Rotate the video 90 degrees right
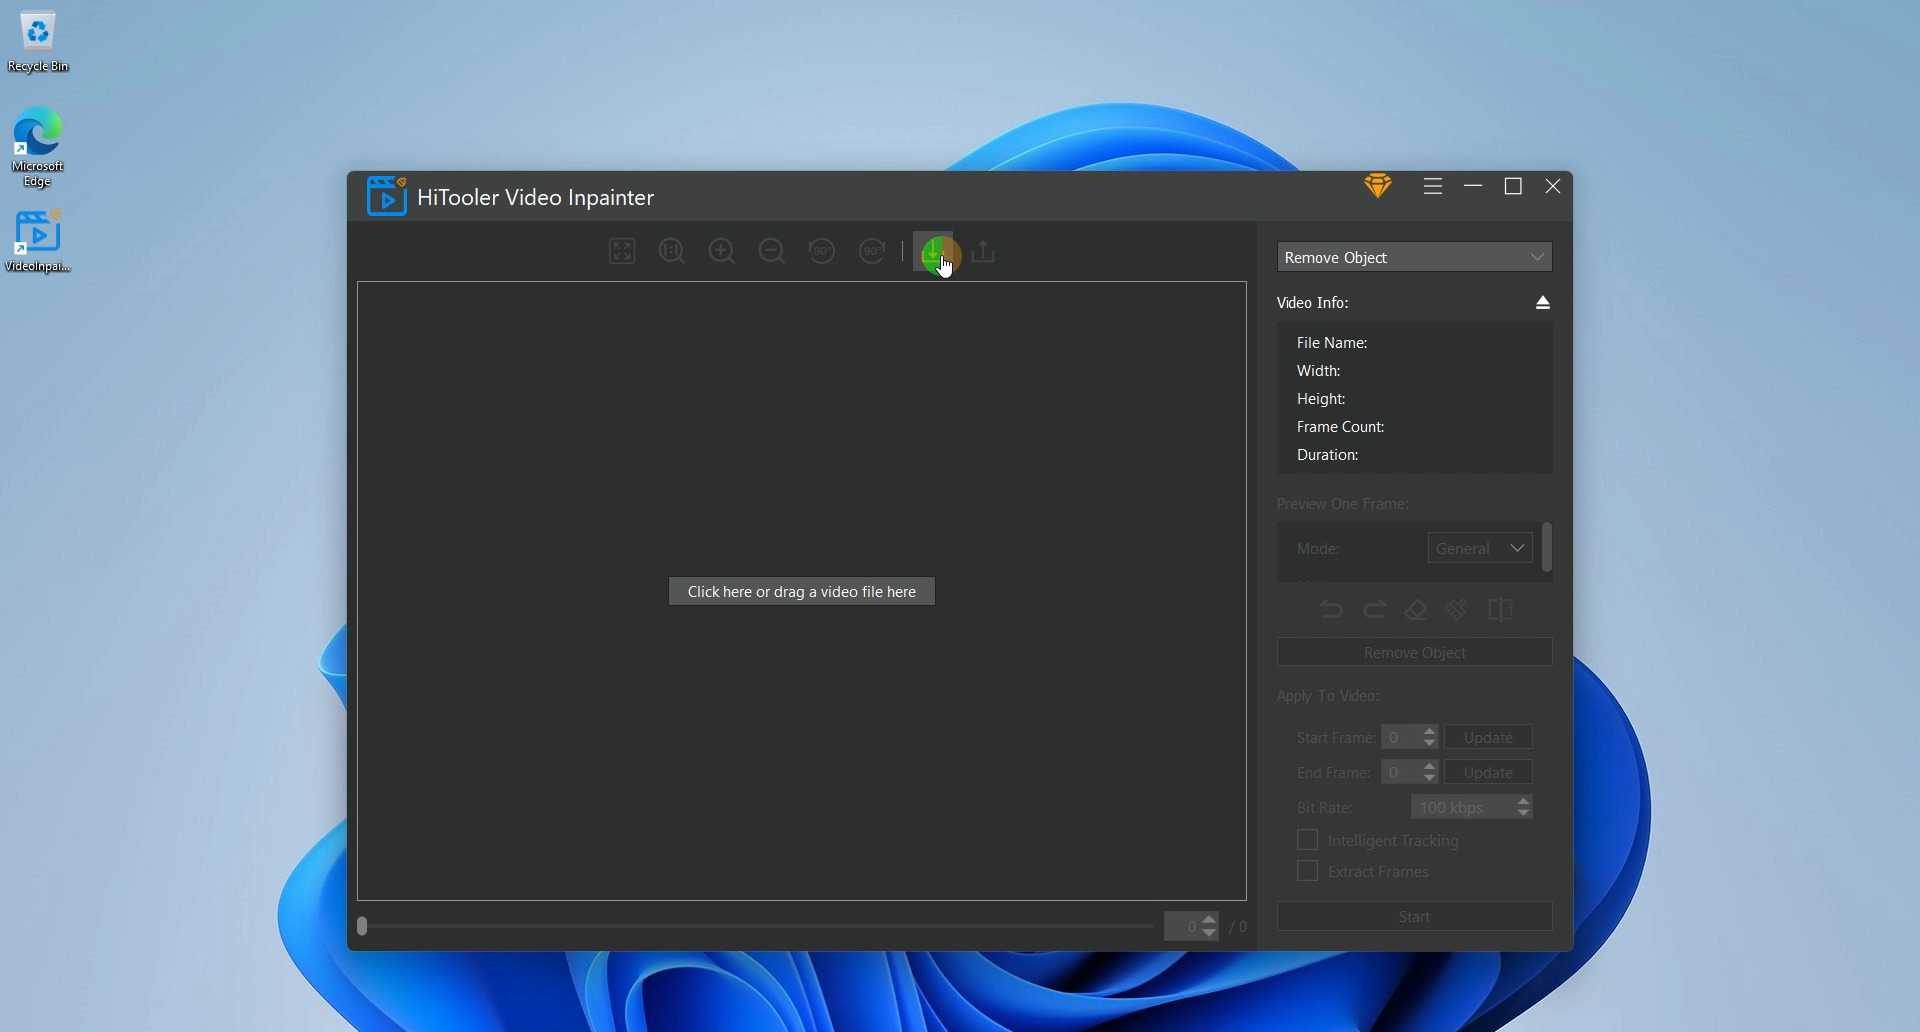Viewport: 1920px width, 1032px height. click(871, 251)
